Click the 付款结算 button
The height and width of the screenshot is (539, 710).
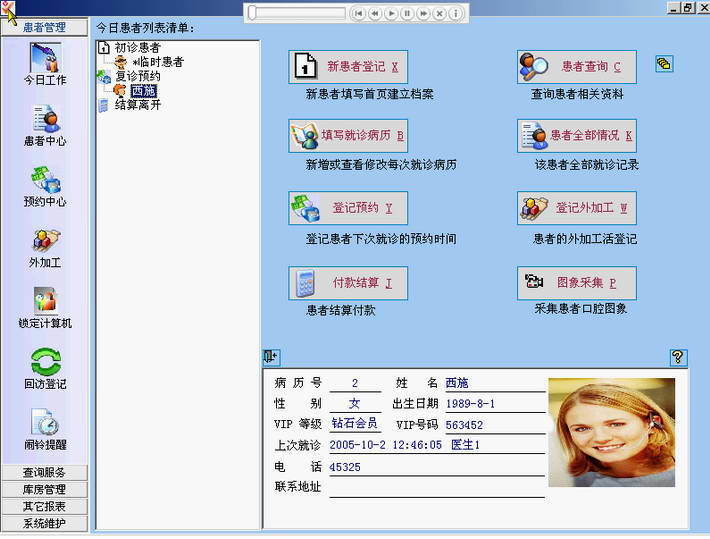(x=348, y=283)
